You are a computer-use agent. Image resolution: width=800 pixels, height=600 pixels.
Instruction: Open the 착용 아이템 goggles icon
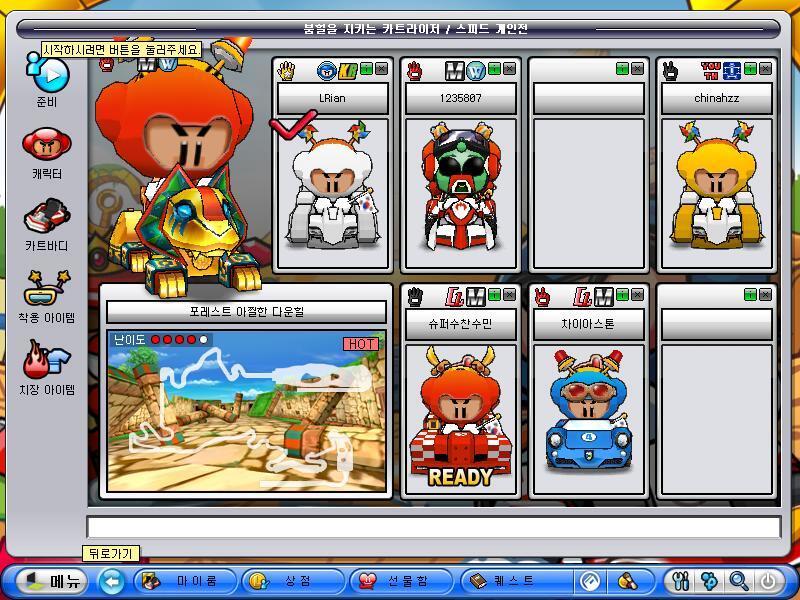click(x=47, y=289)
